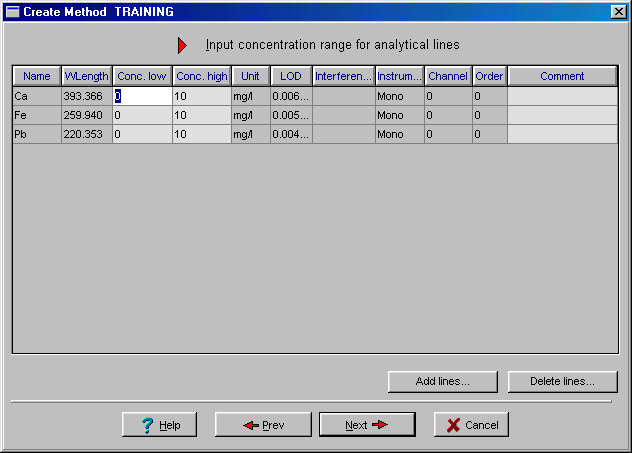Click the Interference cell for Fe
Screen dimensions: 632x453
coord(344,115)
